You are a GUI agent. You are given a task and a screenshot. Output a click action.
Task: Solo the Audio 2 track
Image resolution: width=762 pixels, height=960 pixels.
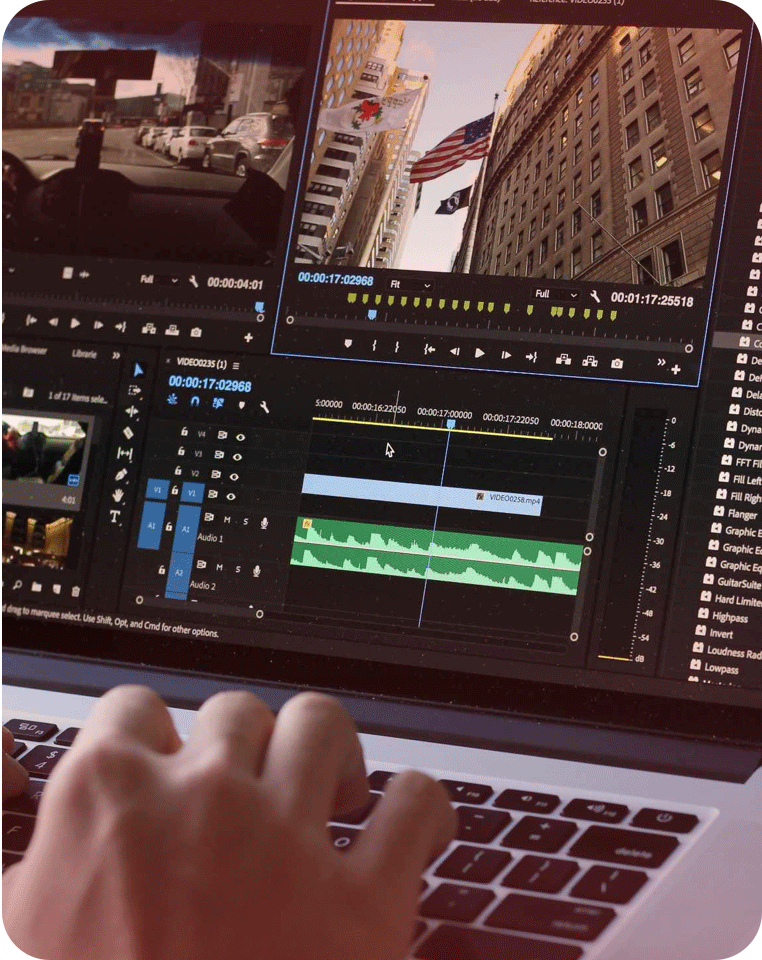(238, 569)
